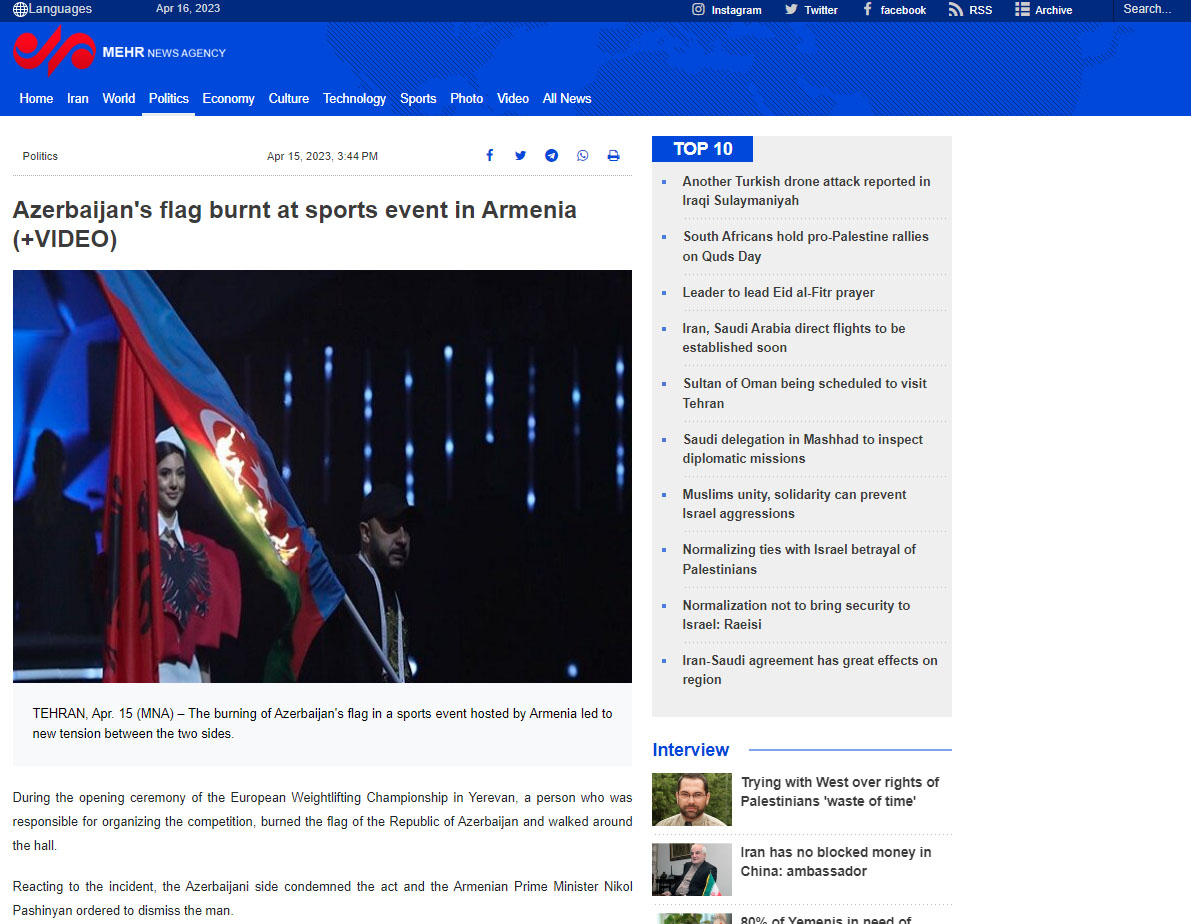Go to the Sports section
Image resolution: width=1191 pixels, height=924 pixels.
point(418,98)
